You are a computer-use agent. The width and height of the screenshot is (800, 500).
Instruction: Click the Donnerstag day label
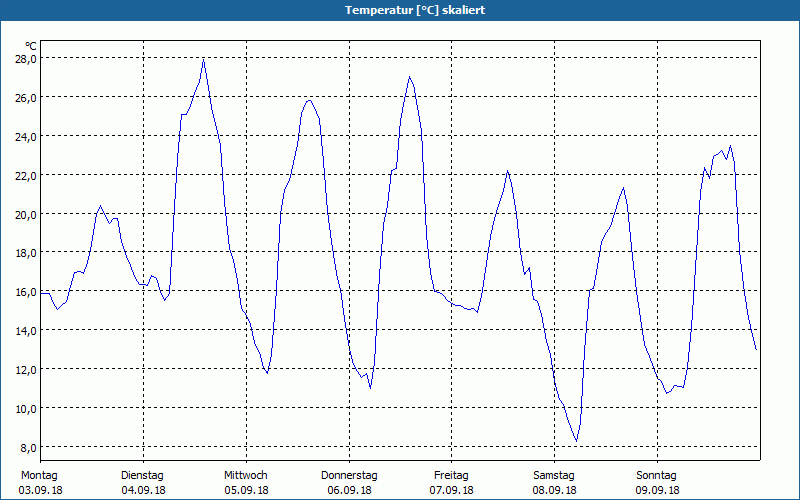(x=349, y=476)
